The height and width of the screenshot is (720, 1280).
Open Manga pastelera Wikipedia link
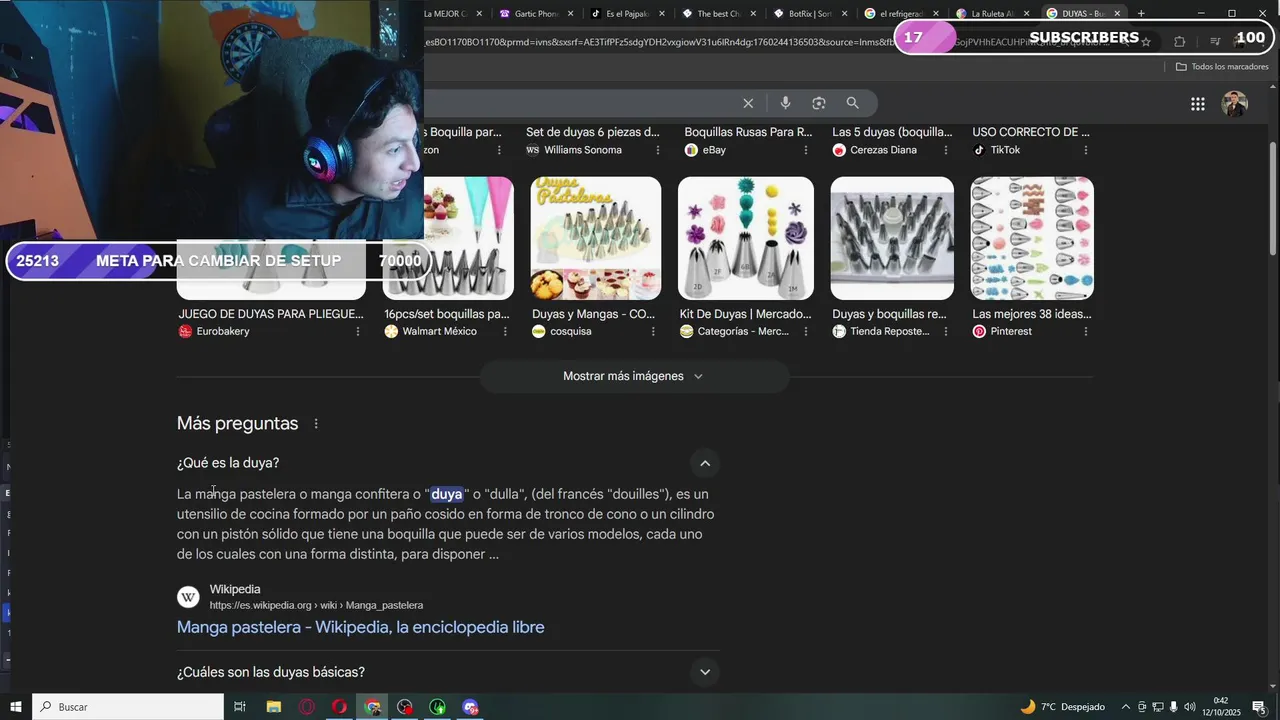(360, 627)
